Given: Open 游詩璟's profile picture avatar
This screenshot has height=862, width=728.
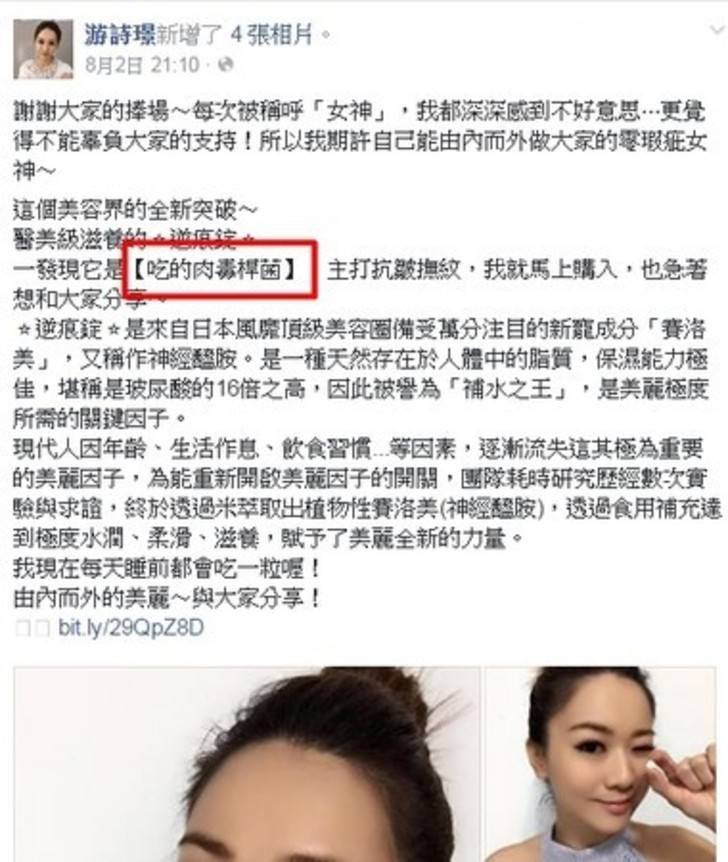Looking at the screenshot, I should coord(43,49).
